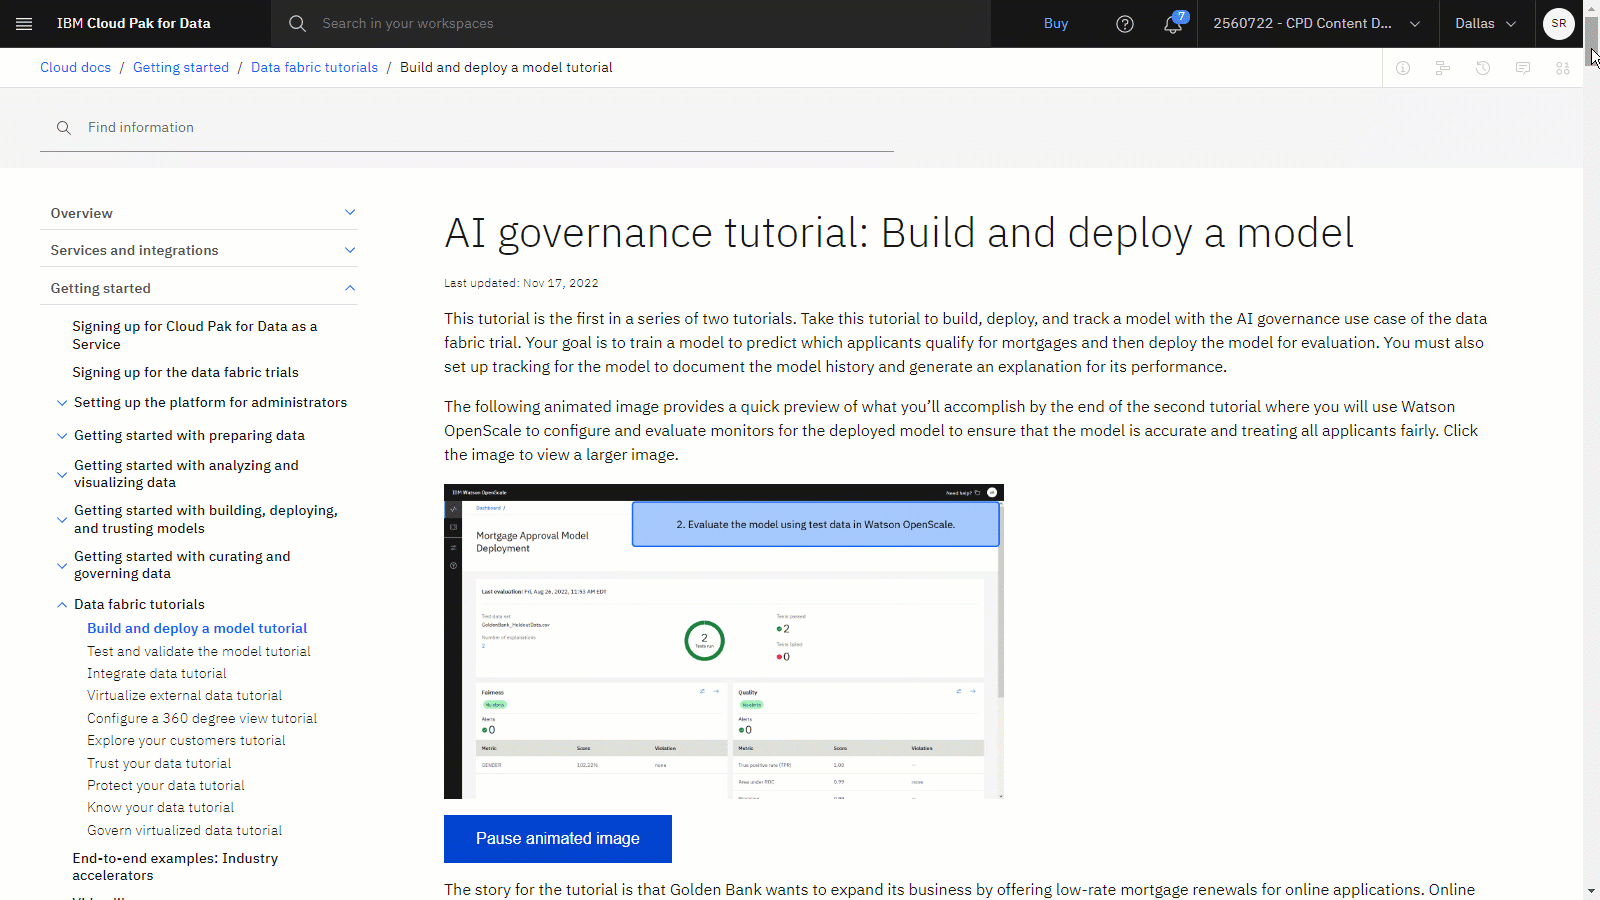The height and width of the screenshot is (900, 1600).
Task: Click the 'Pause animated image' button
Action: tap(558, 839)
